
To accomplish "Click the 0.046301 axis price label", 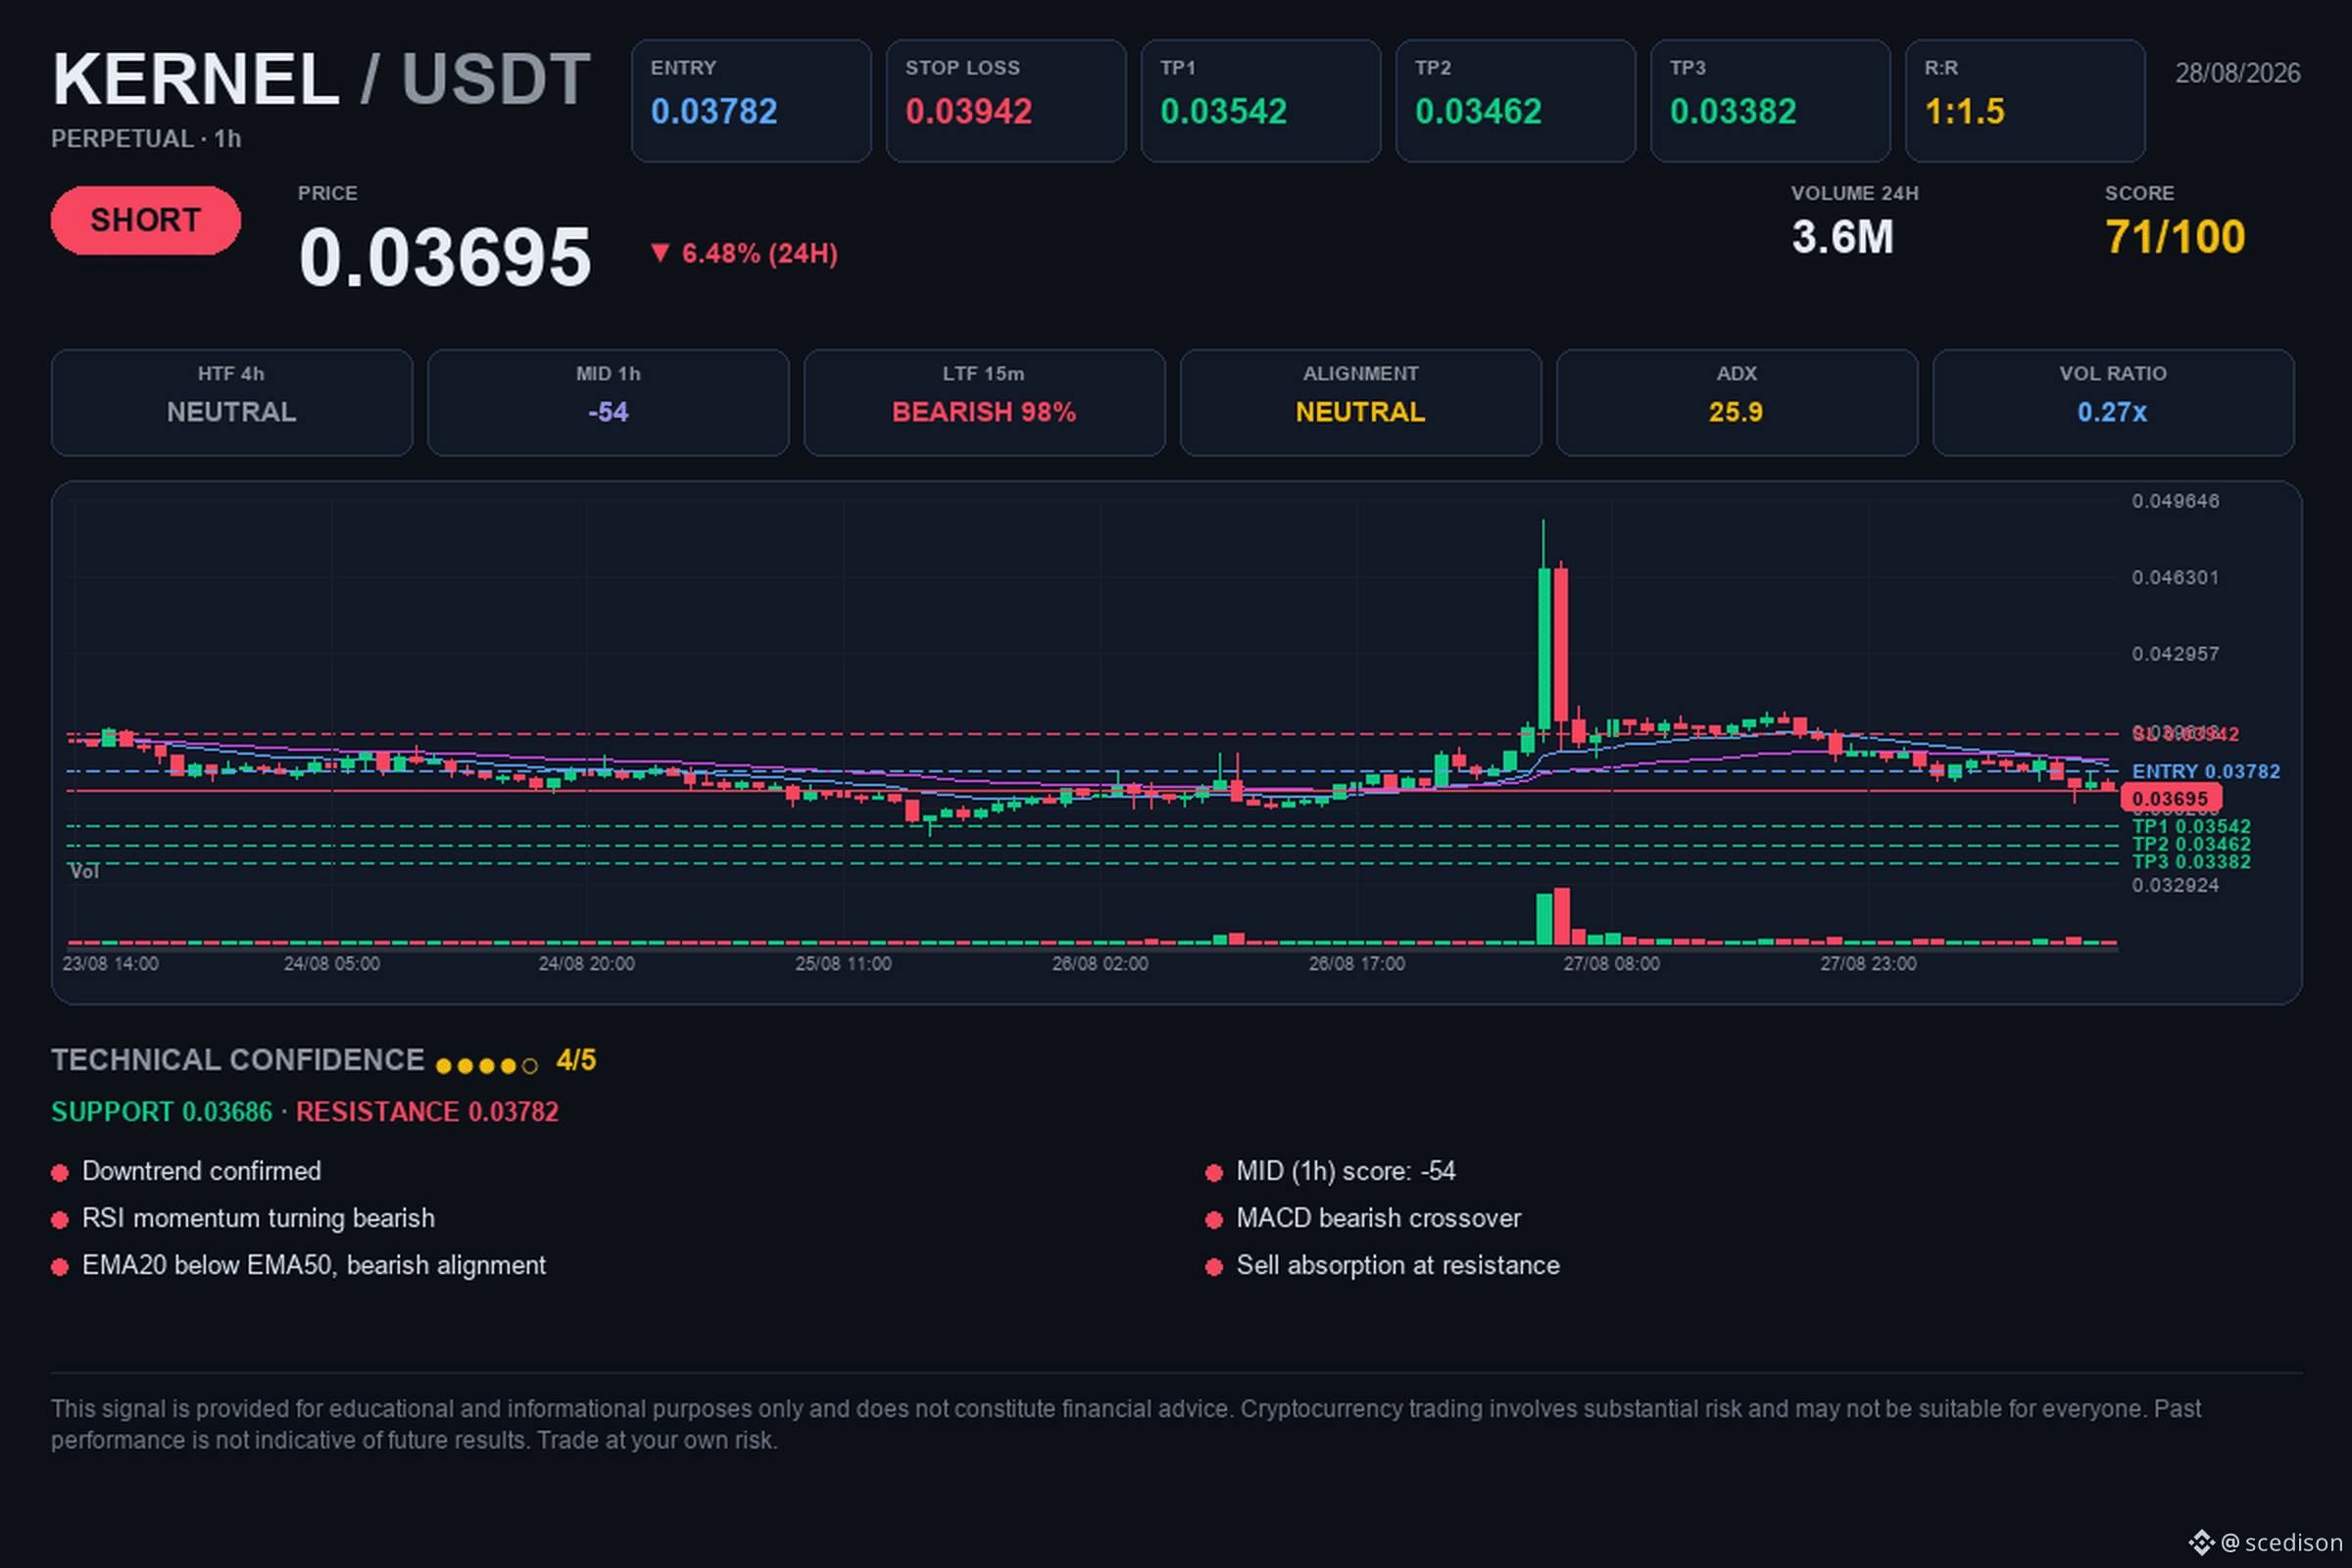I will pos(2175,577).
